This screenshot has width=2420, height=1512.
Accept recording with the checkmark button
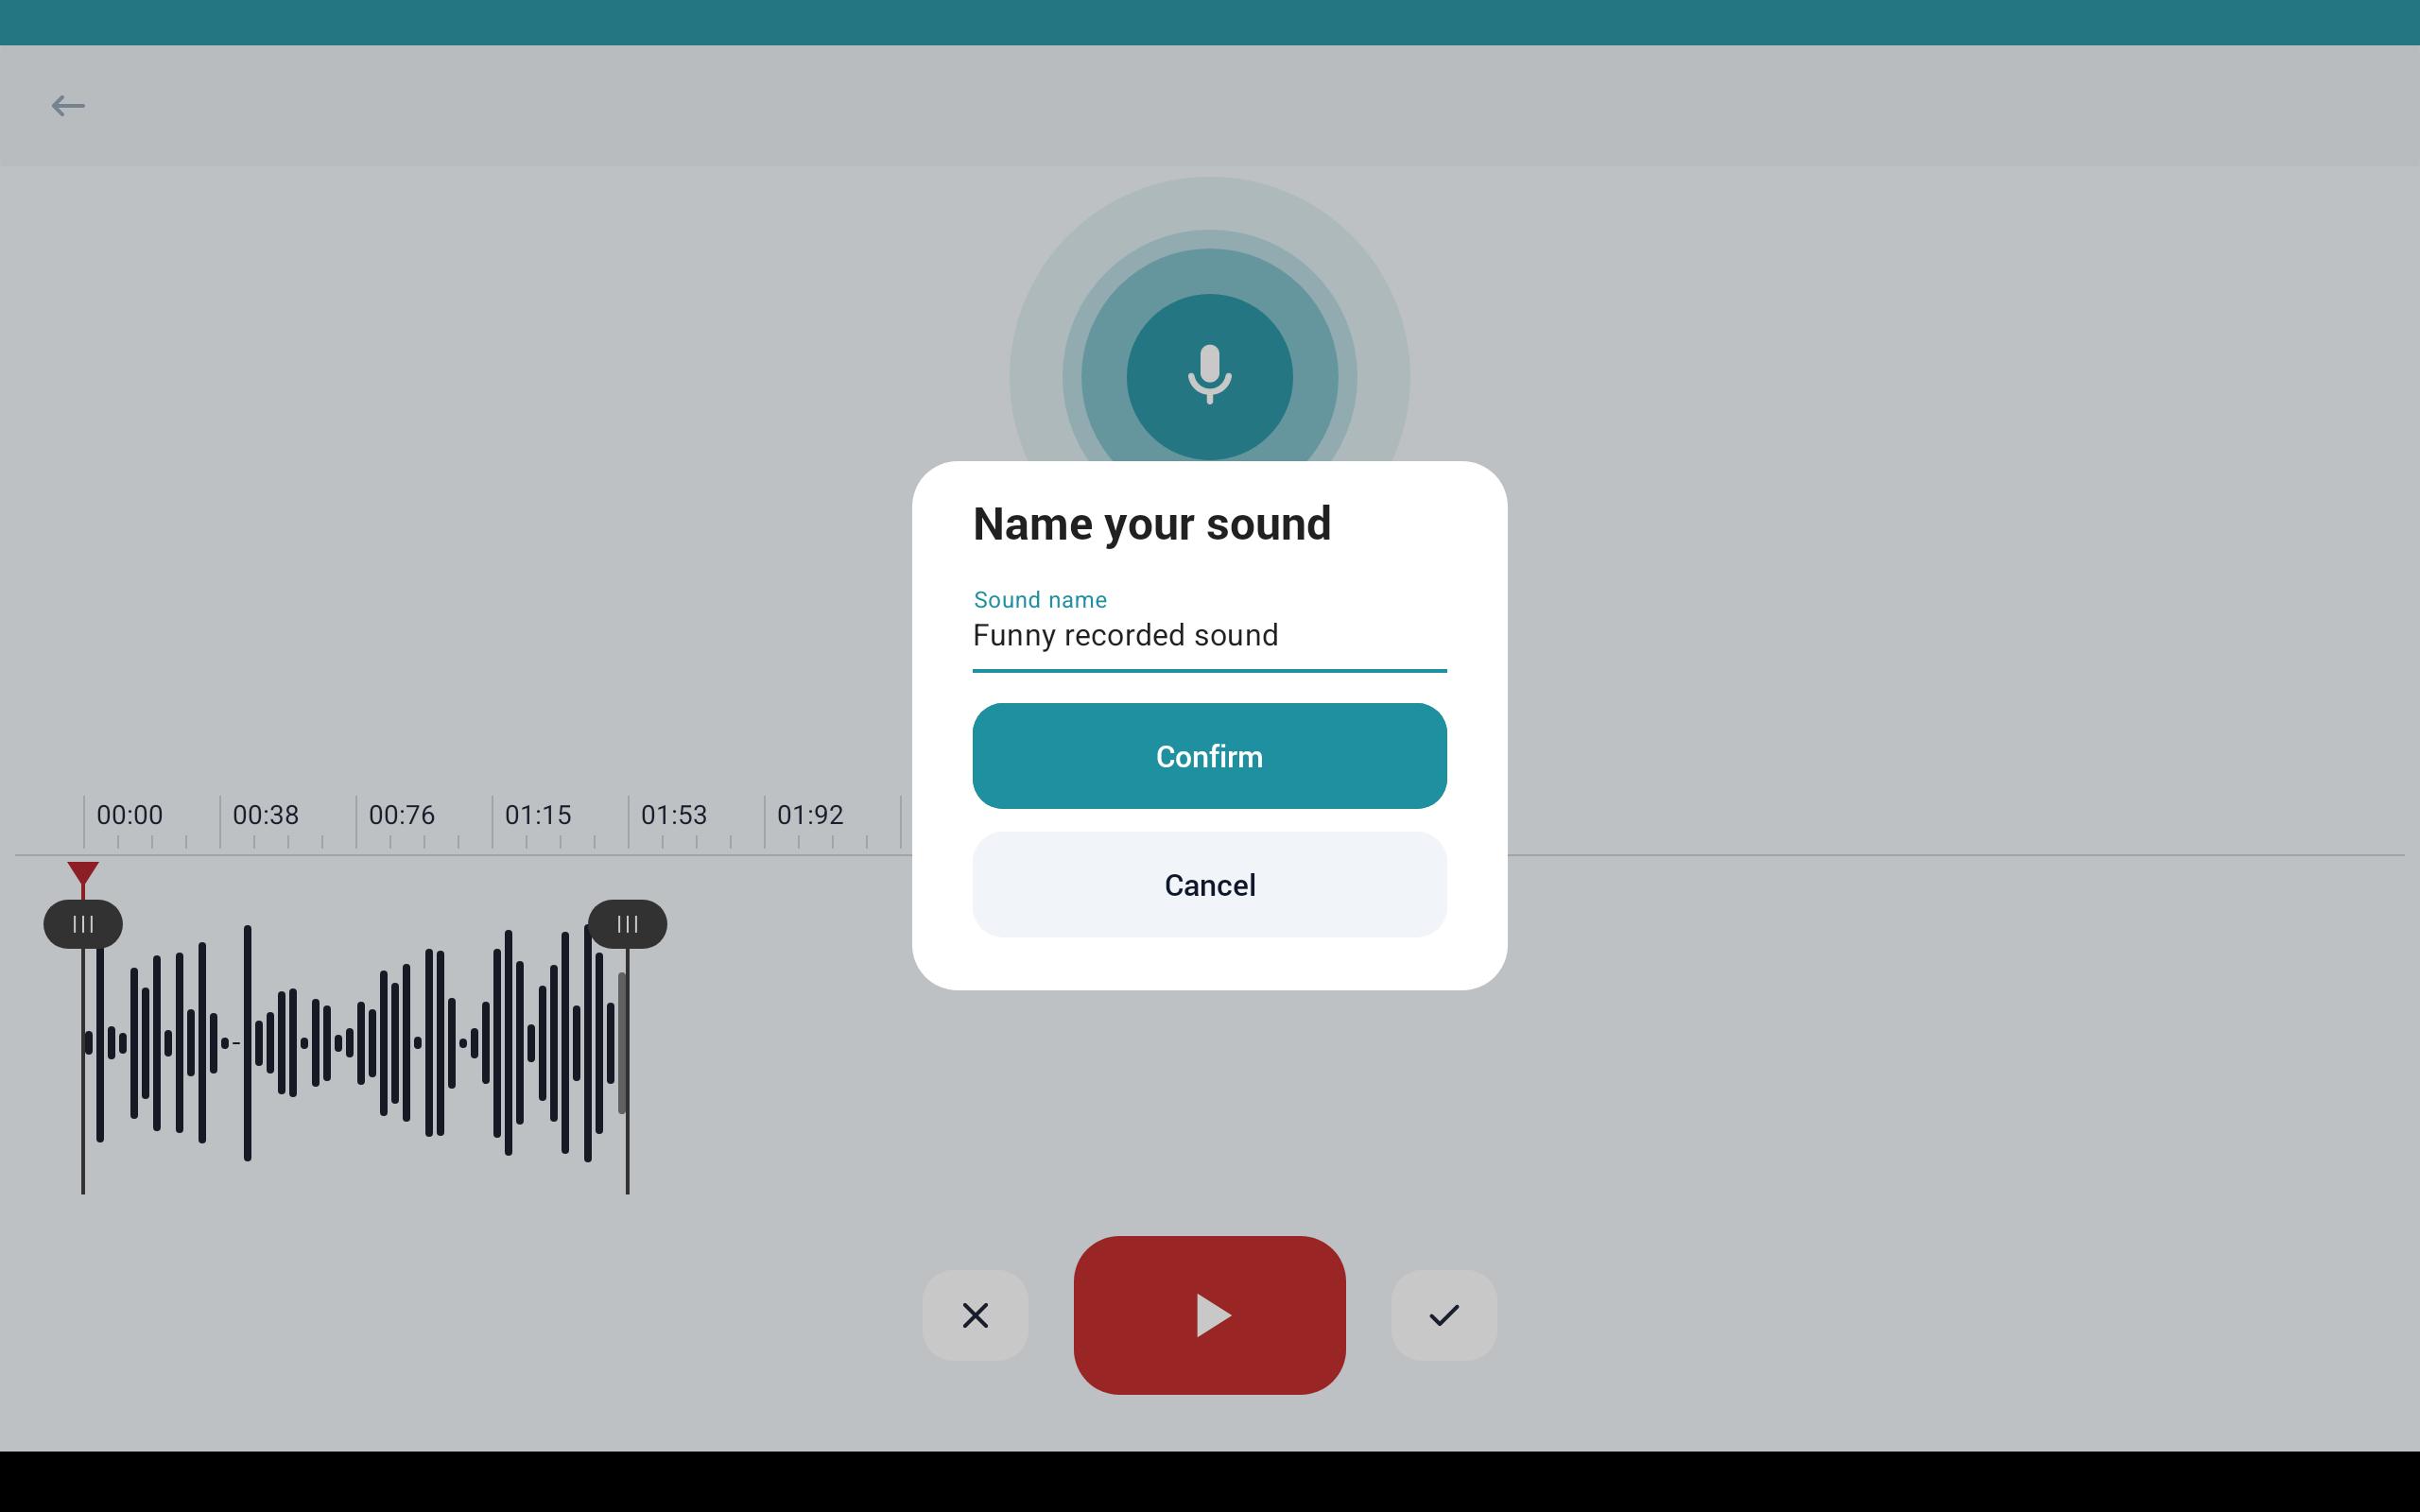click(x=1444, y=1315)
